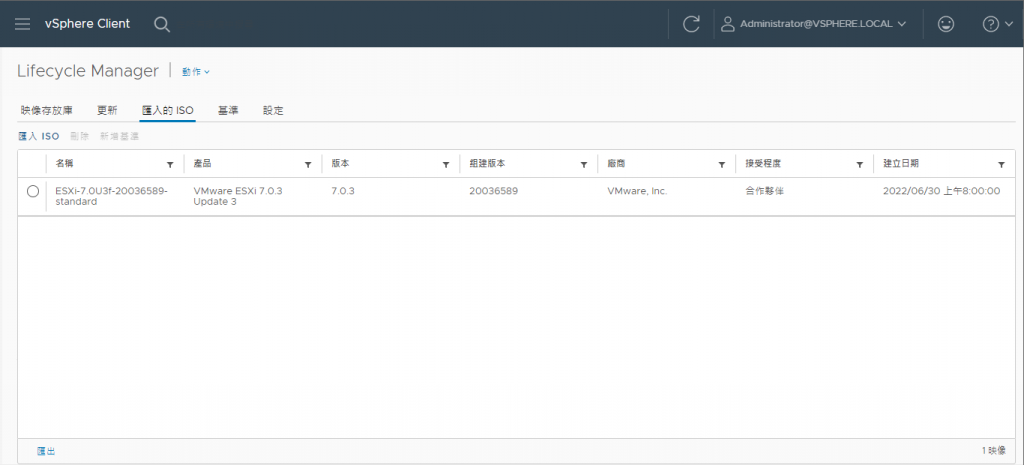This screenshot has height=465, width=1024.
Task: Open the smiley feedback icon
Action: click(x=945, y=24)
